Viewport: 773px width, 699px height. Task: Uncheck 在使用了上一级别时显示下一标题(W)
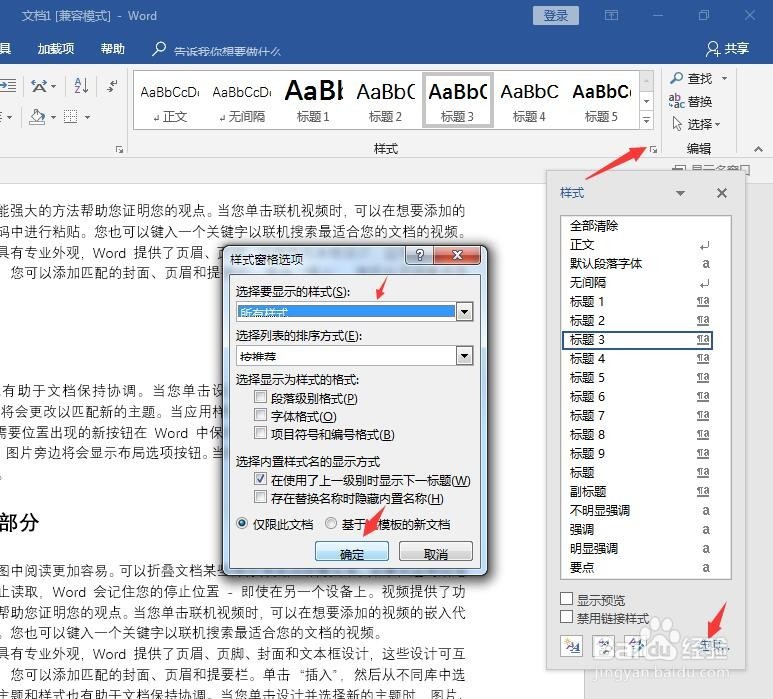click(x=260, y=479)
